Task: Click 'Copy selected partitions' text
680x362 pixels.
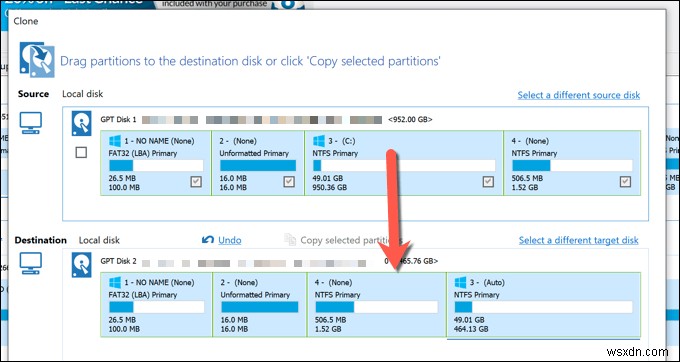Action: (x=351, y=240)
